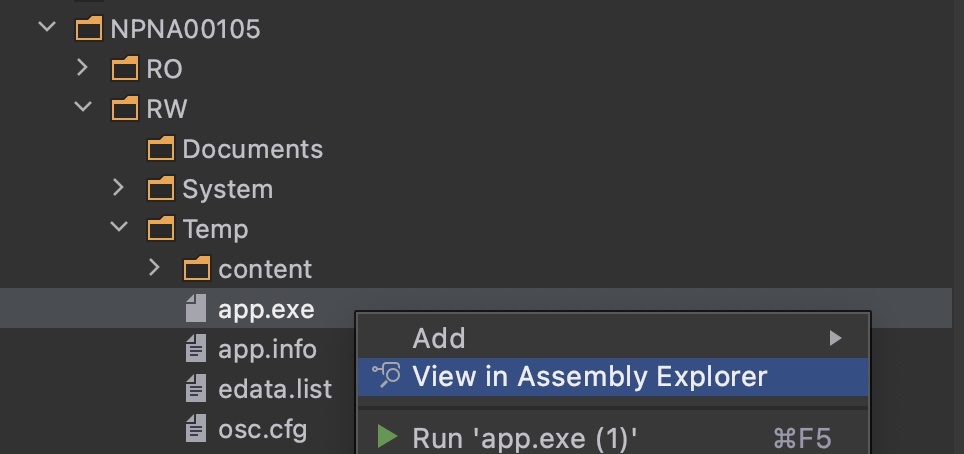Click the RW folder icon
Image resolution: width=964 pixels, height=454 pixels.
125,109
